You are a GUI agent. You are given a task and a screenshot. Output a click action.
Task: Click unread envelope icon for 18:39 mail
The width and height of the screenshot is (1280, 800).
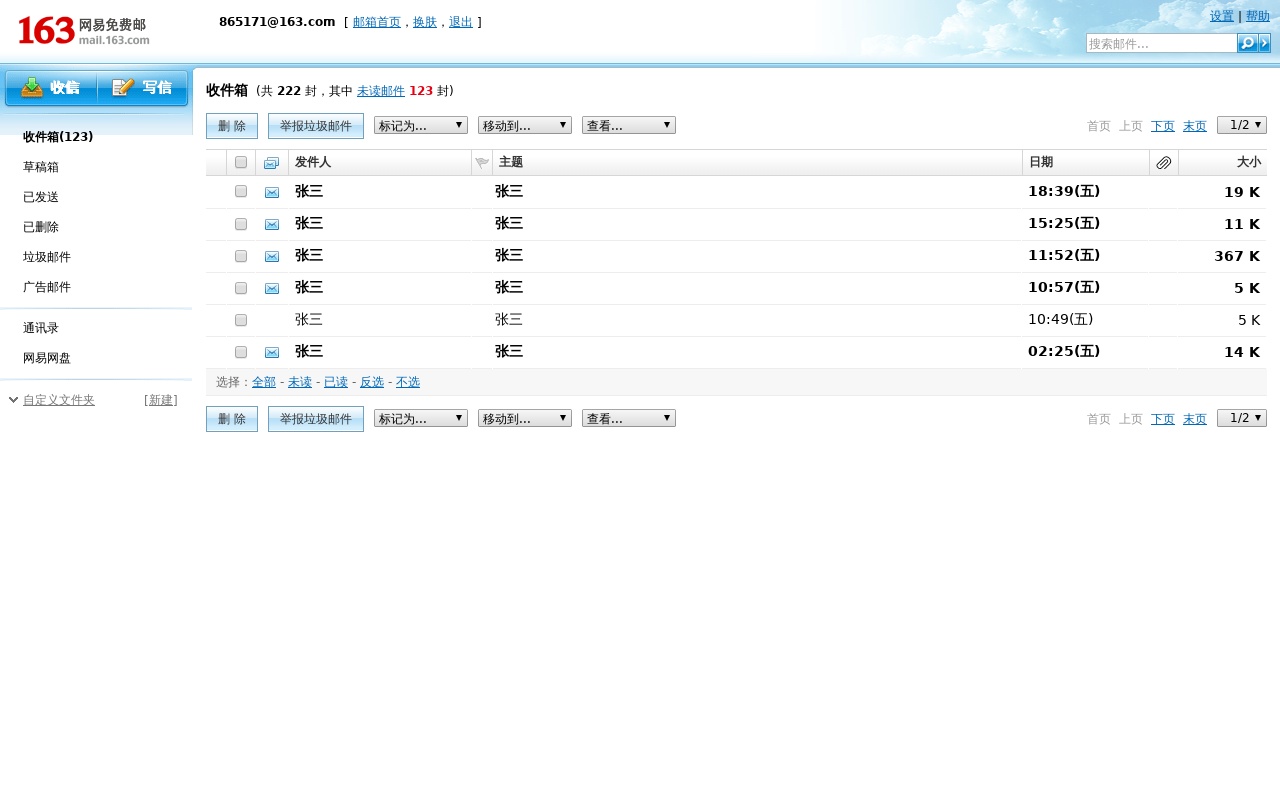pyautogui.click(x=272, y=192)
